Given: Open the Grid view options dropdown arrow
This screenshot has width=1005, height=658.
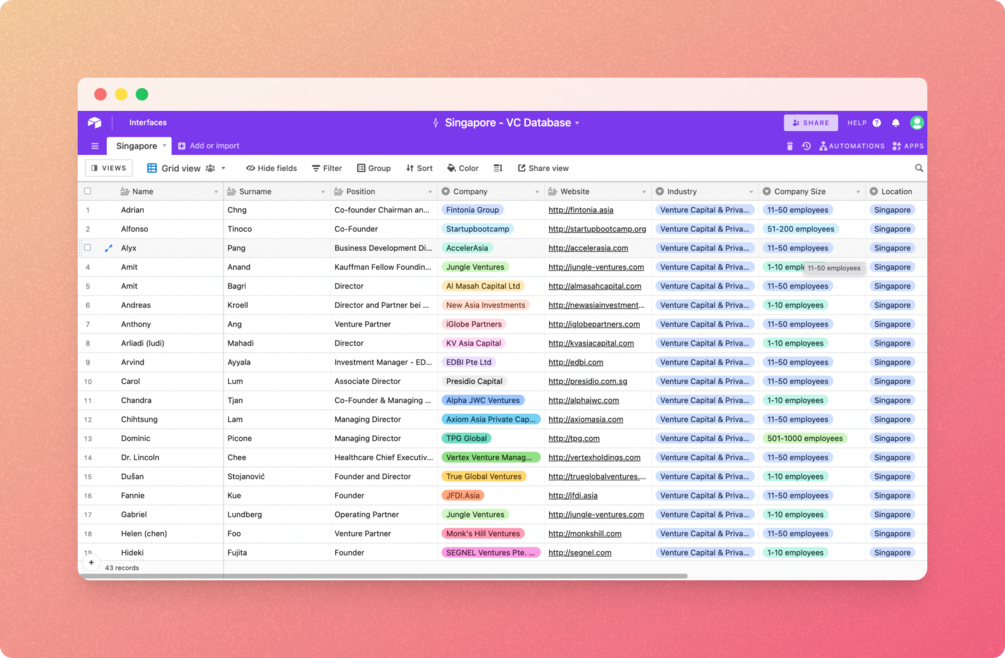Looking at the screenshot, I should [x=223, y=168].
